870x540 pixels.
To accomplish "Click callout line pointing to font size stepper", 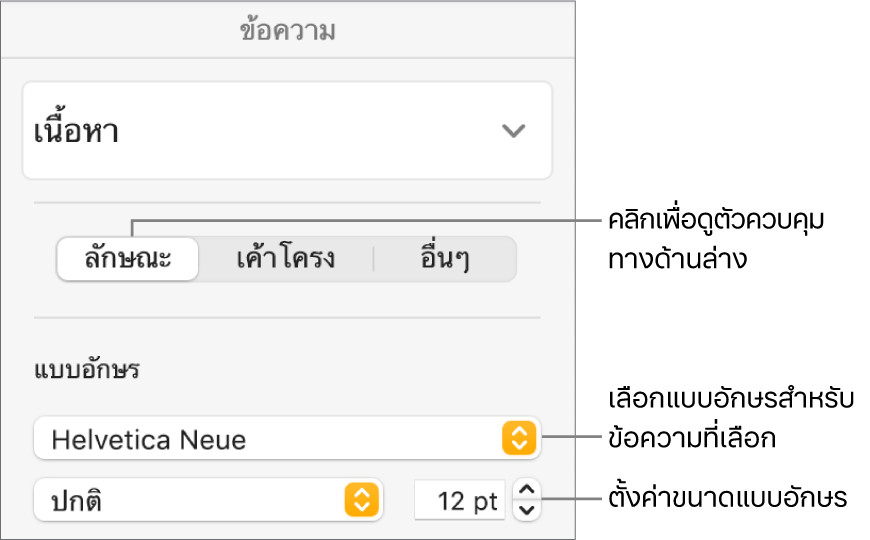I will [570, 498].
